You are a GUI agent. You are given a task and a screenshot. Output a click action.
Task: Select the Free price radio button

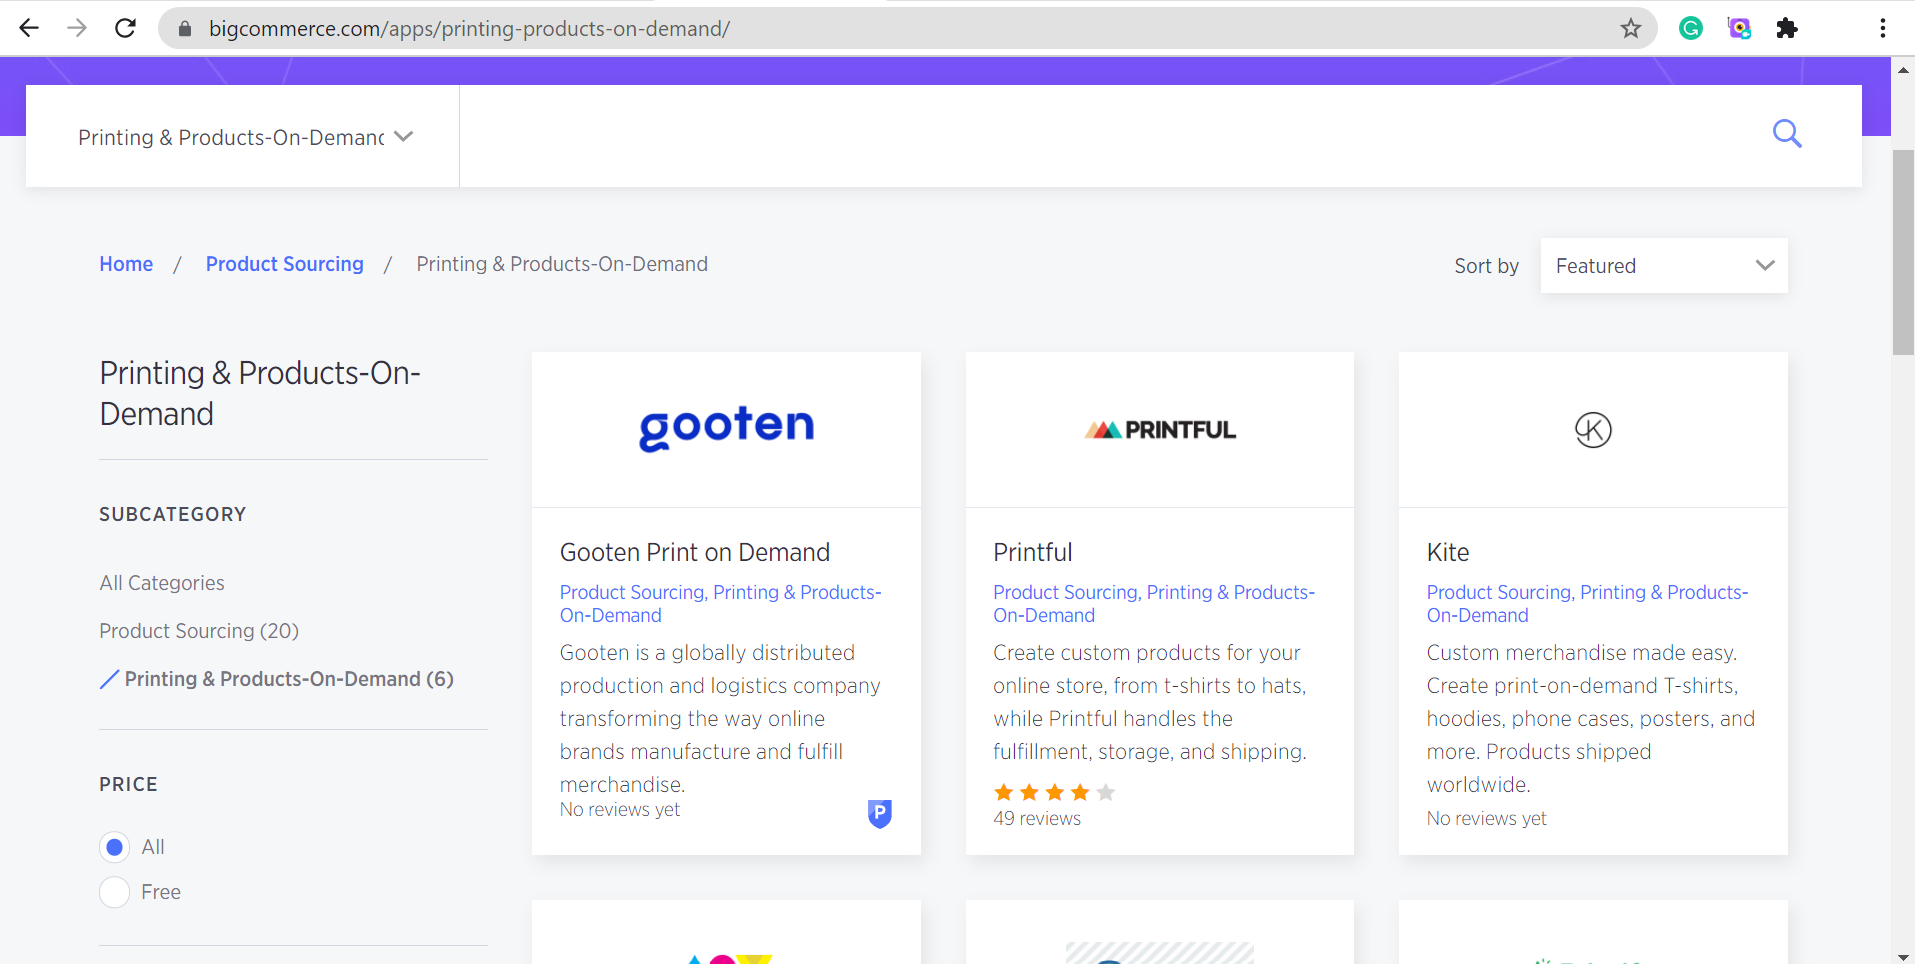pos(115,892)
